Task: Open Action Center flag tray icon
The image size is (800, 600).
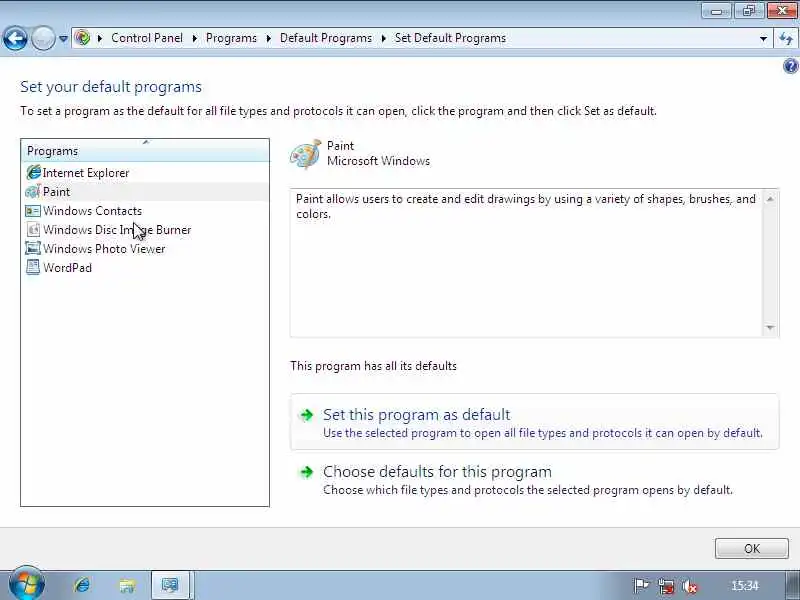Action: tap(641, 585)
